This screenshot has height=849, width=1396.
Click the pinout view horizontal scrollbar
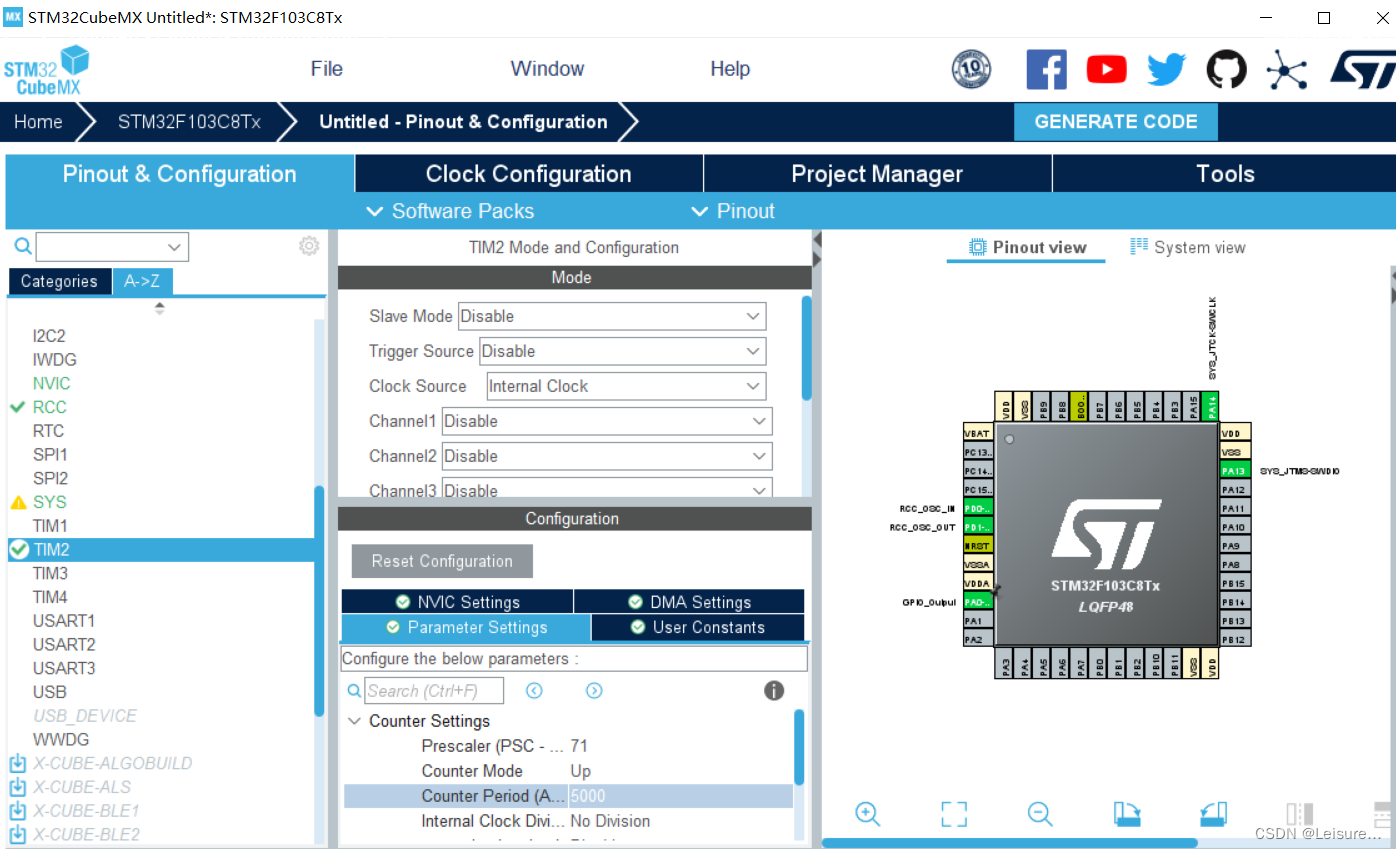point(1009,843)
